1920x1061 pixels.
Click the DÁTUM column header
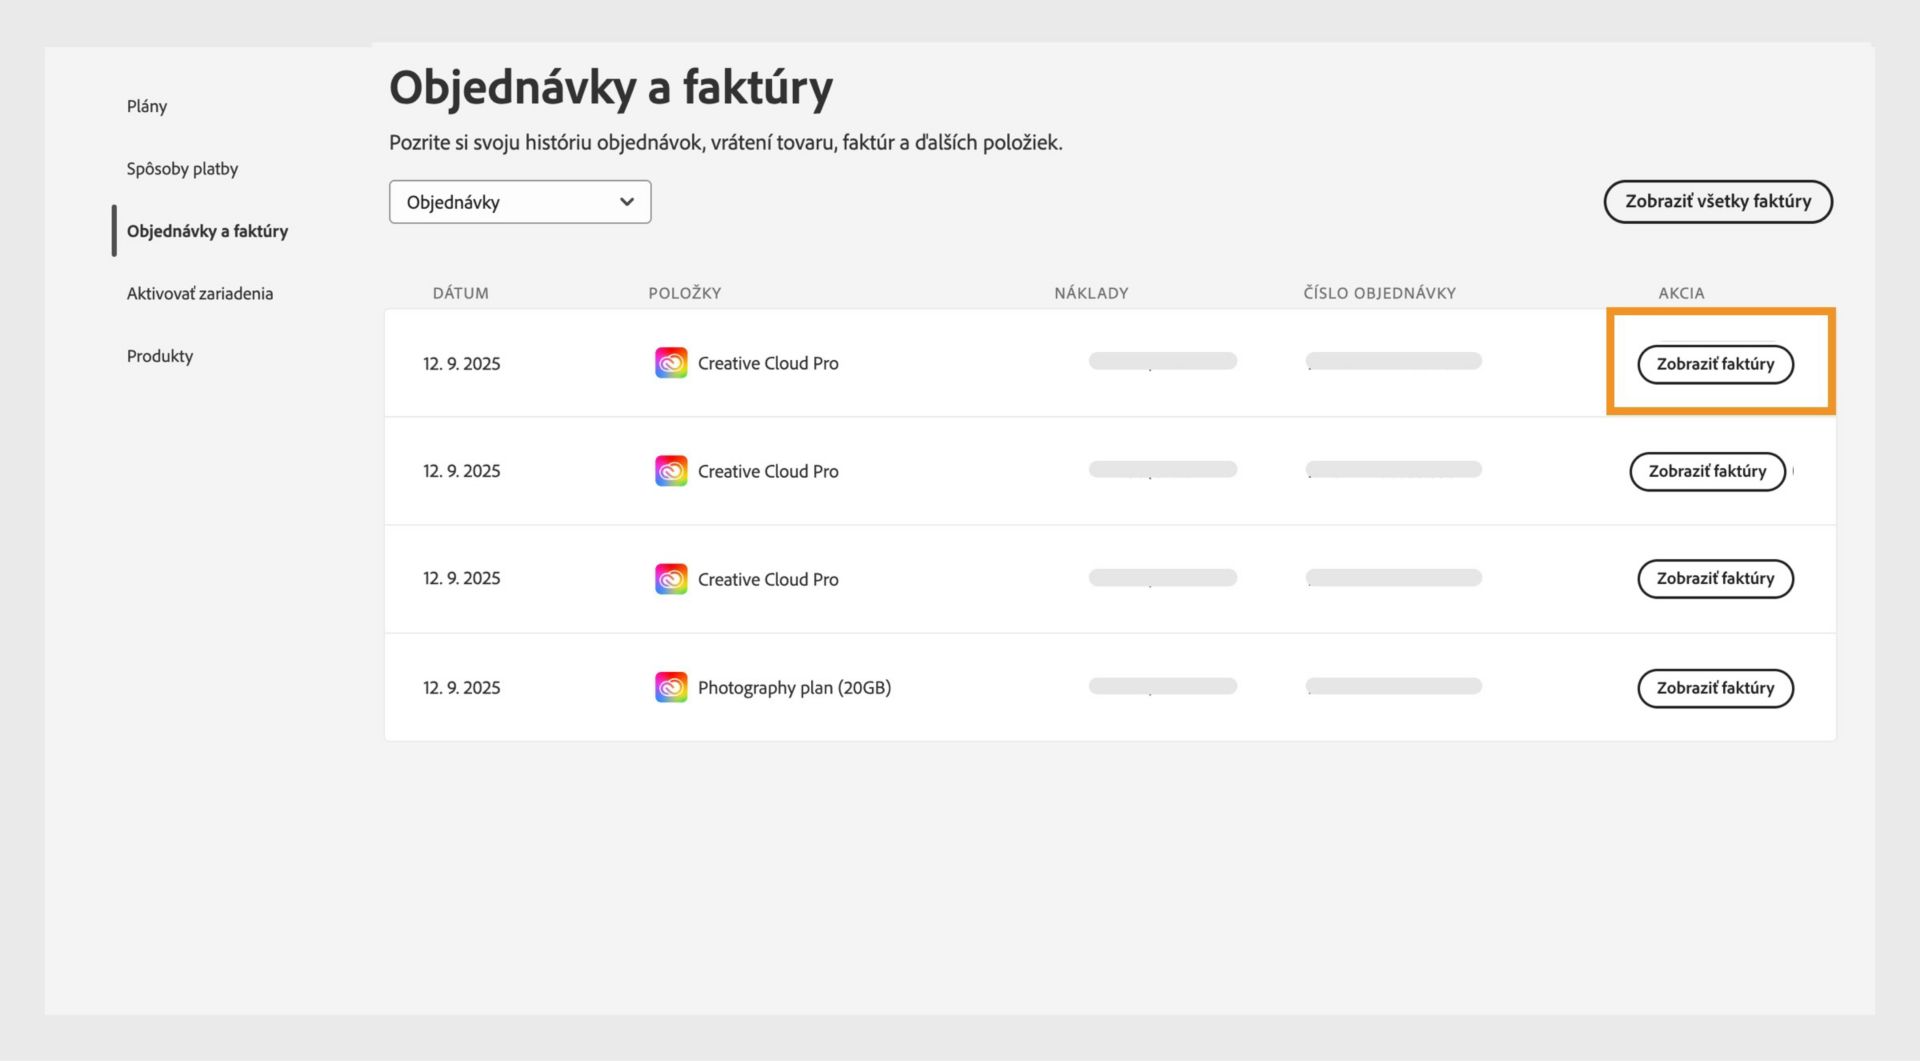point(461,293)
